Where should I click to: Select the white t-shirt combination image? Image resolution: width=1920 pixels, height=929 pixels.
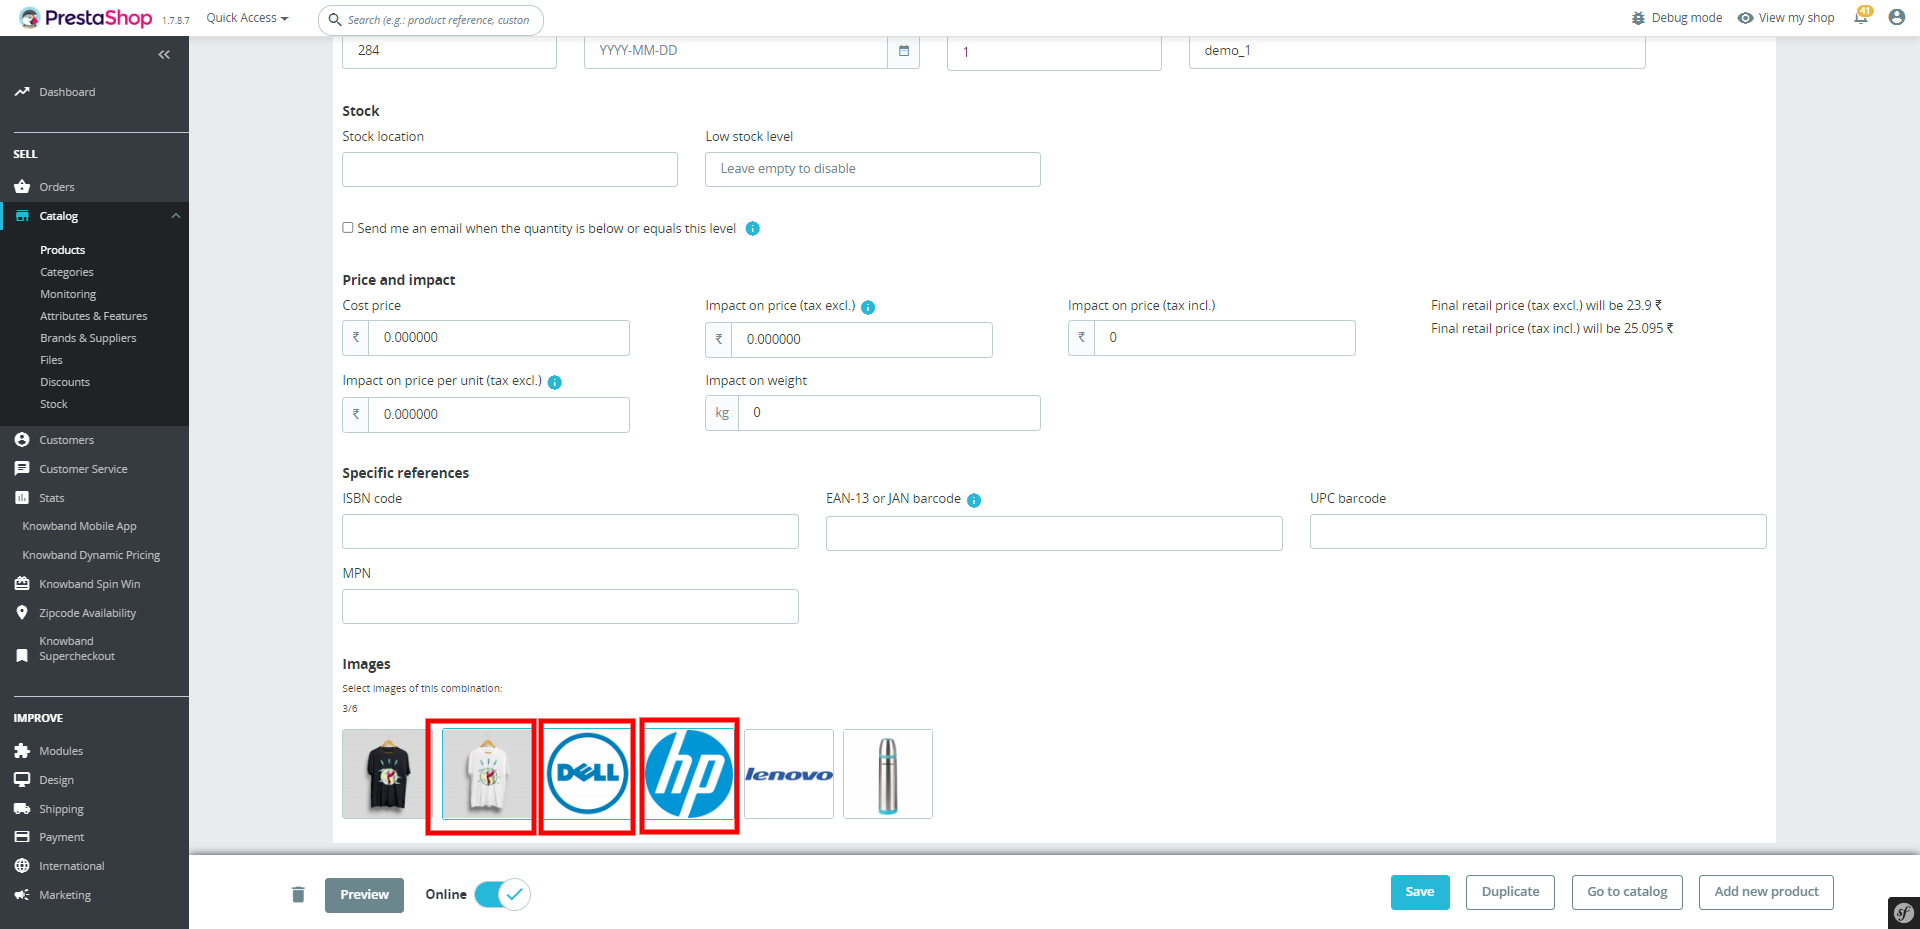pos(487,774)
